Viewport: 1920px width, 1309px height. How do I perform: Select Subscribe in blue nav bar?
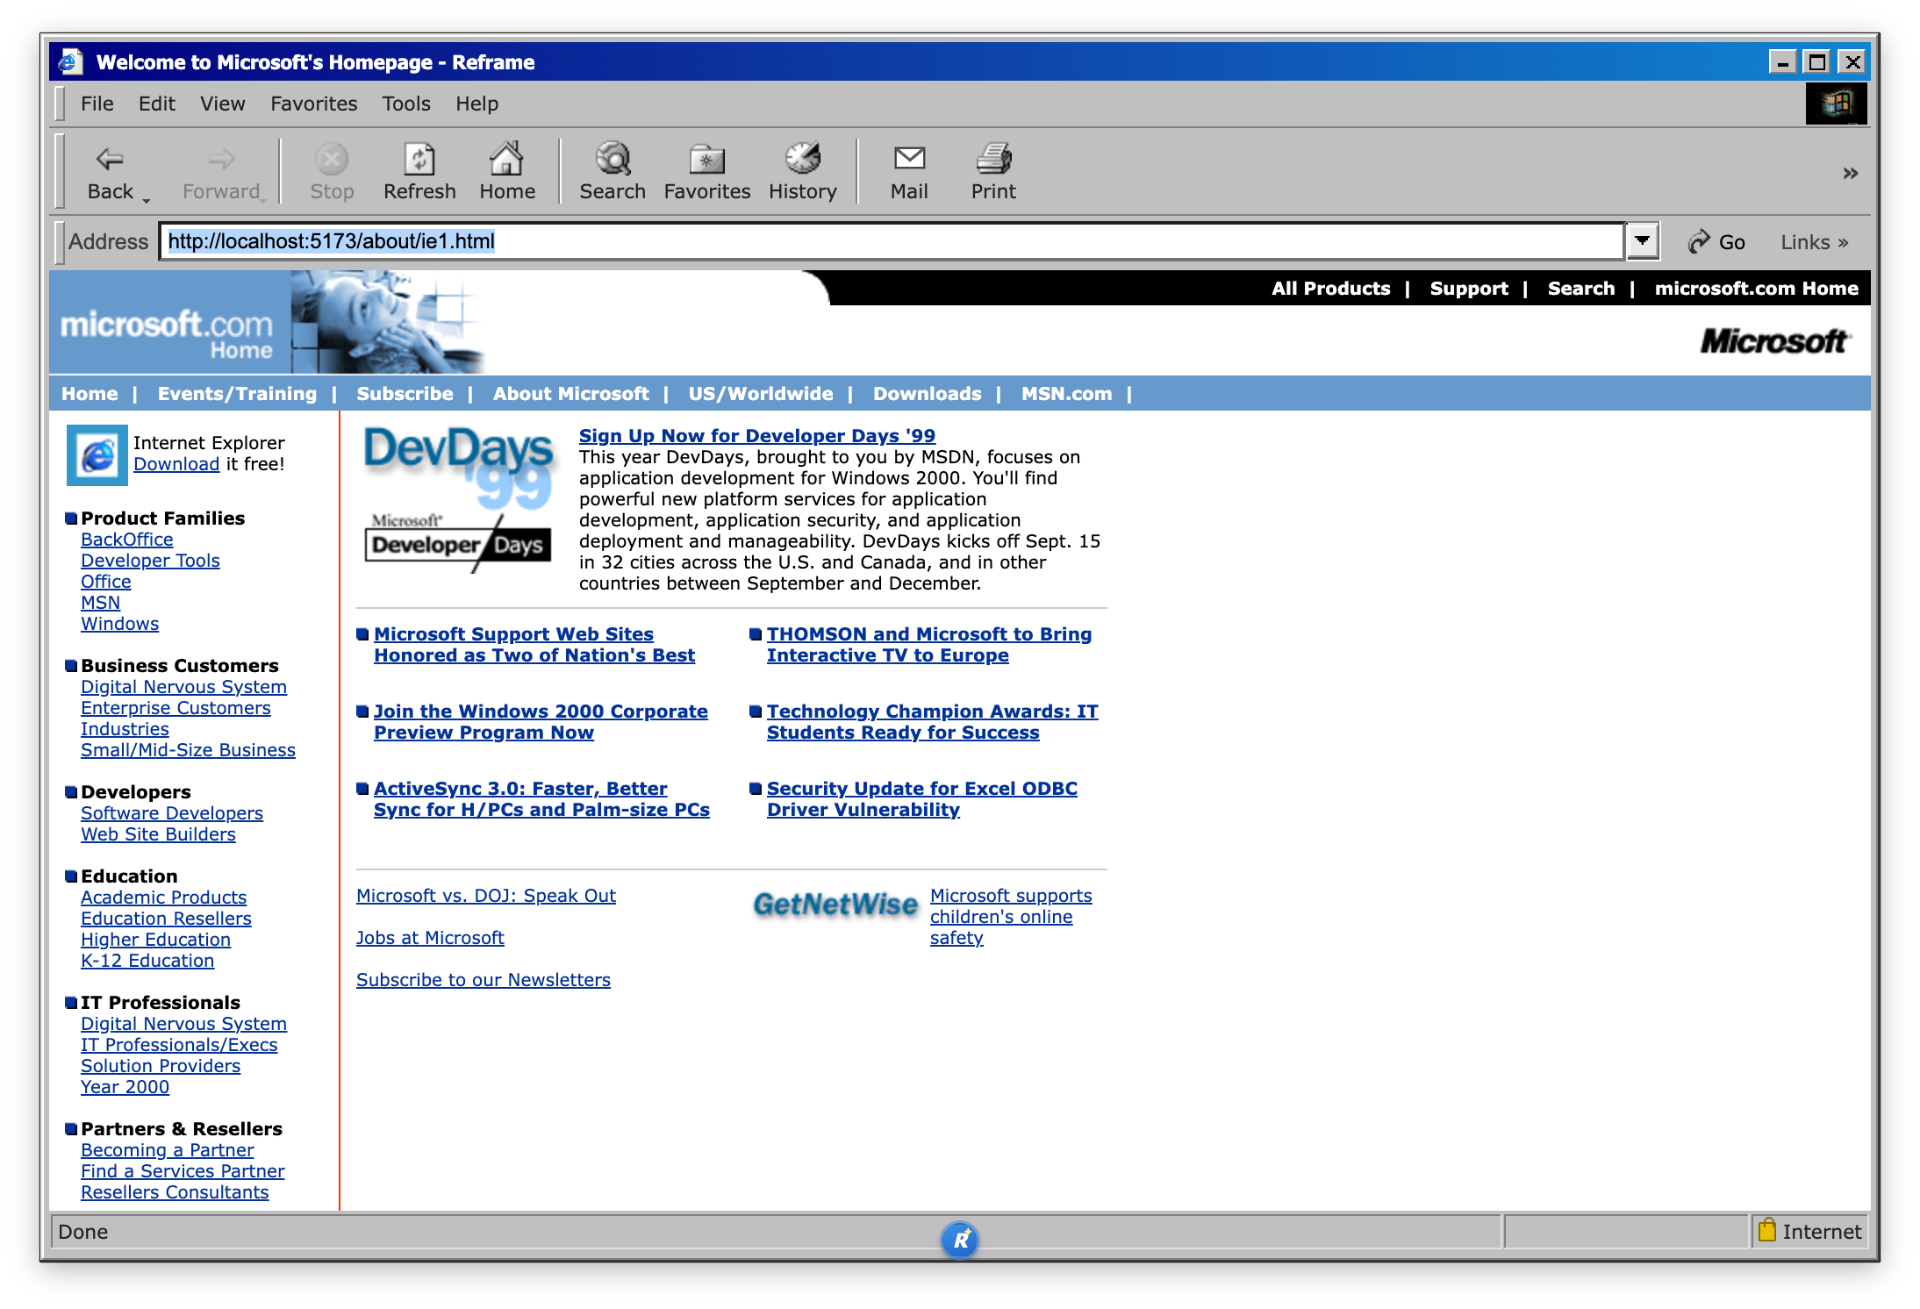pos(404,394)
